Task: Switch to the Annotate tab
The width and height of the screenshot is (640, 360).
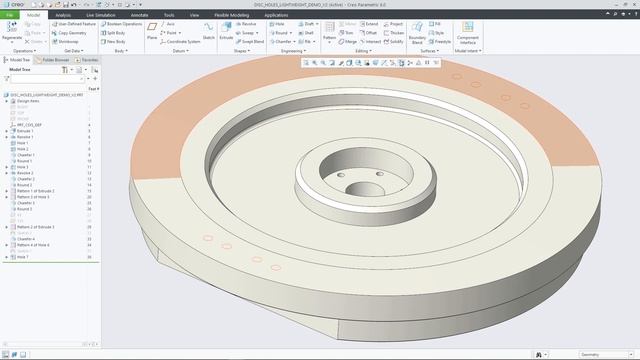Action: pos(139,15)
